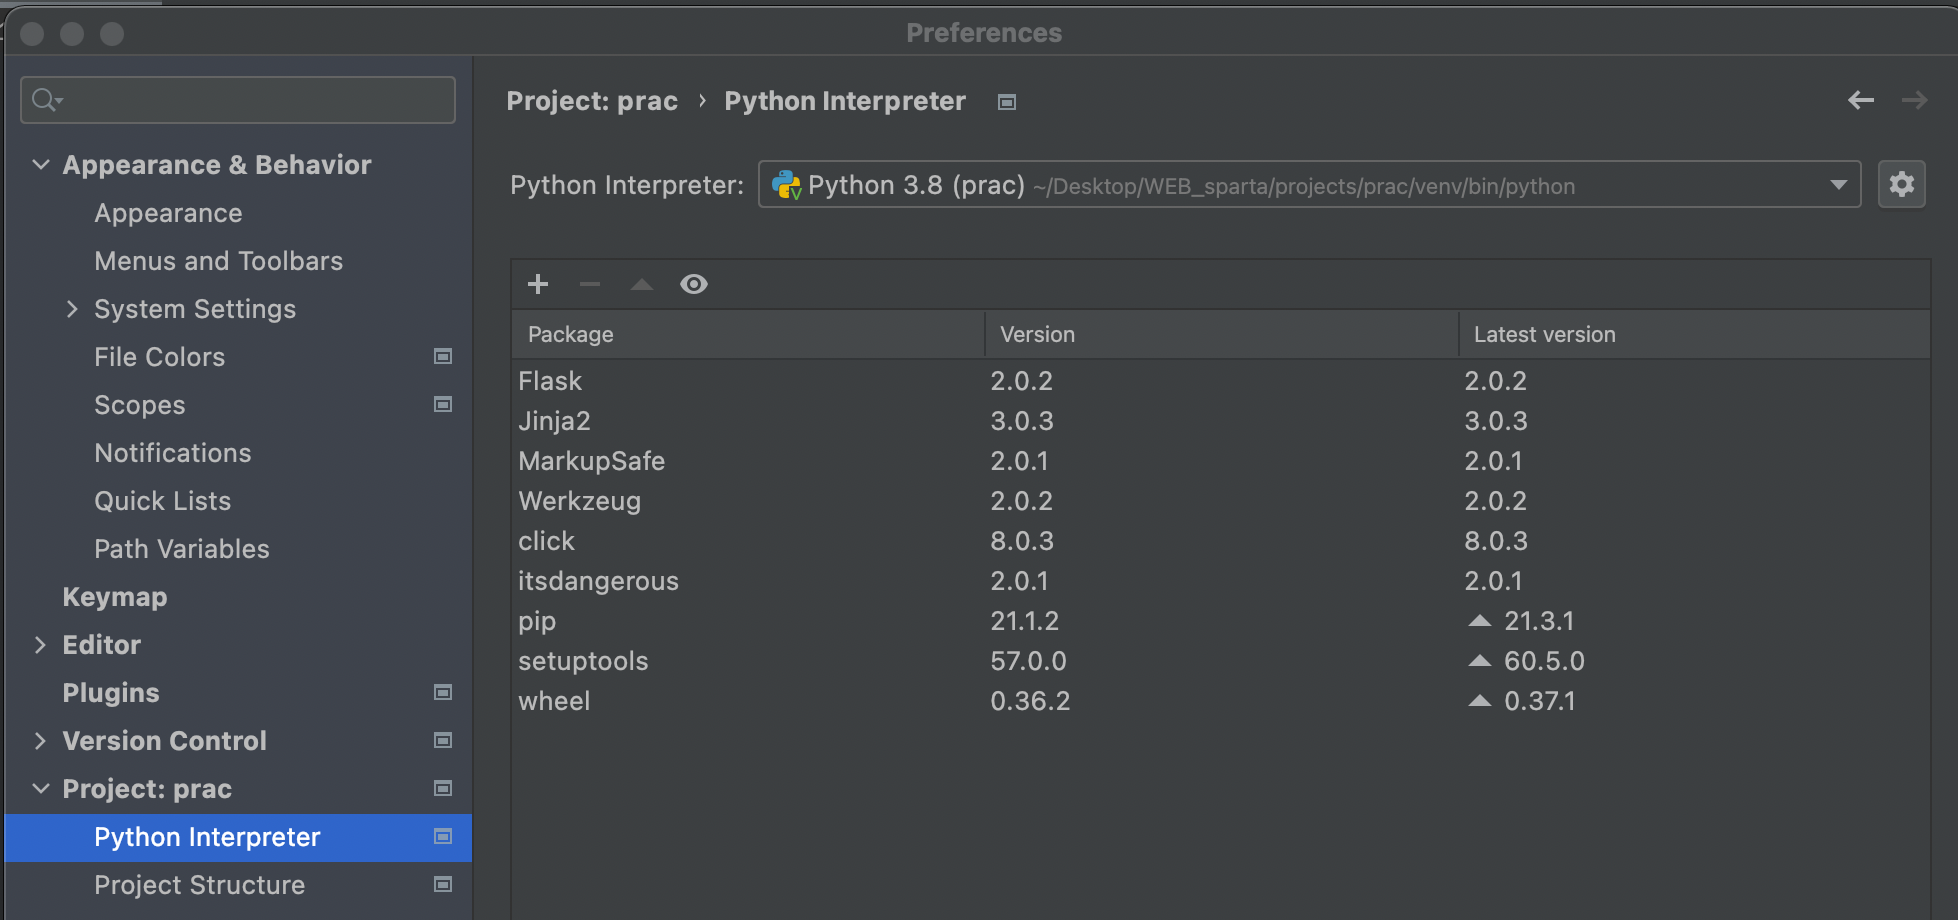
Task: Click project-level icon on Scopes row
Action: (443, 404)
